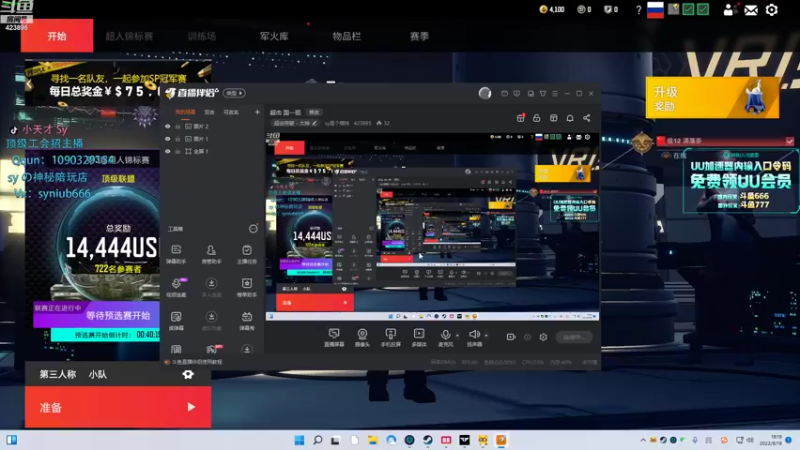The height and width of the screenshot is (450, 800).
Task: Open 视频连麦 tool in the toolbox
Action: click(176, 287)
